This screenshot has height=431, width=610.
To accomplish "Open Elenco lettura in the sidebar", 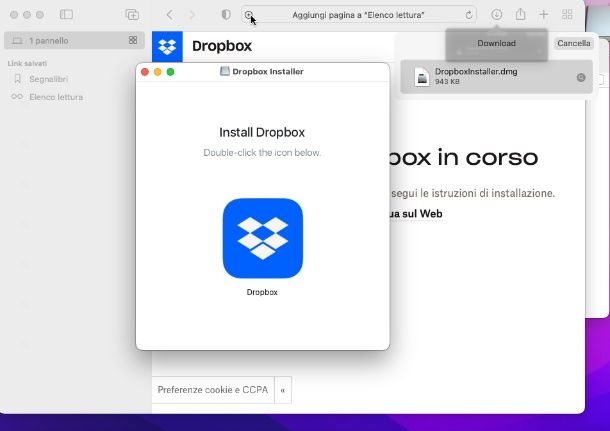I will 56,97.
